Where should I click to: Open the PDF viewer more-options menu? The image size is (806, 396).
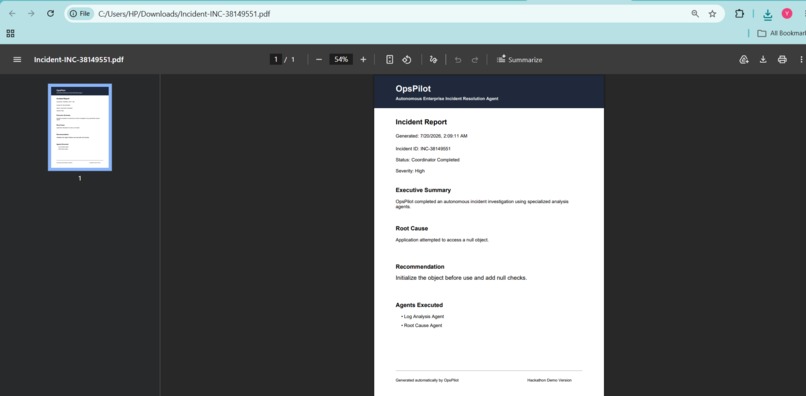[x=801, y=60]
